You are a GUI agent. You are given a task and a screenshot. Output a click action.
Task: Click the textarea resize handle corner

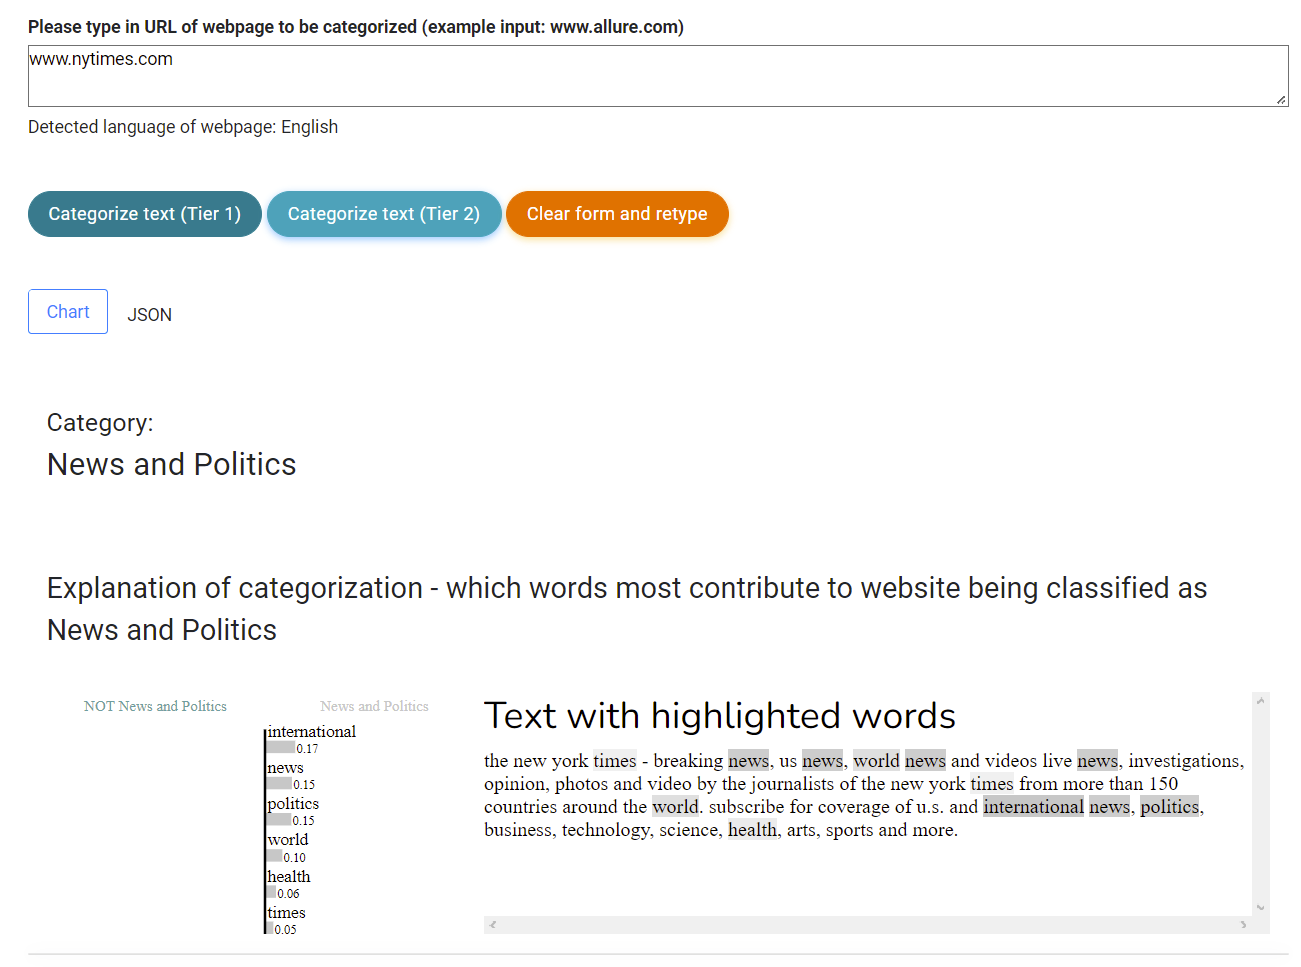tap(1281, 99)
